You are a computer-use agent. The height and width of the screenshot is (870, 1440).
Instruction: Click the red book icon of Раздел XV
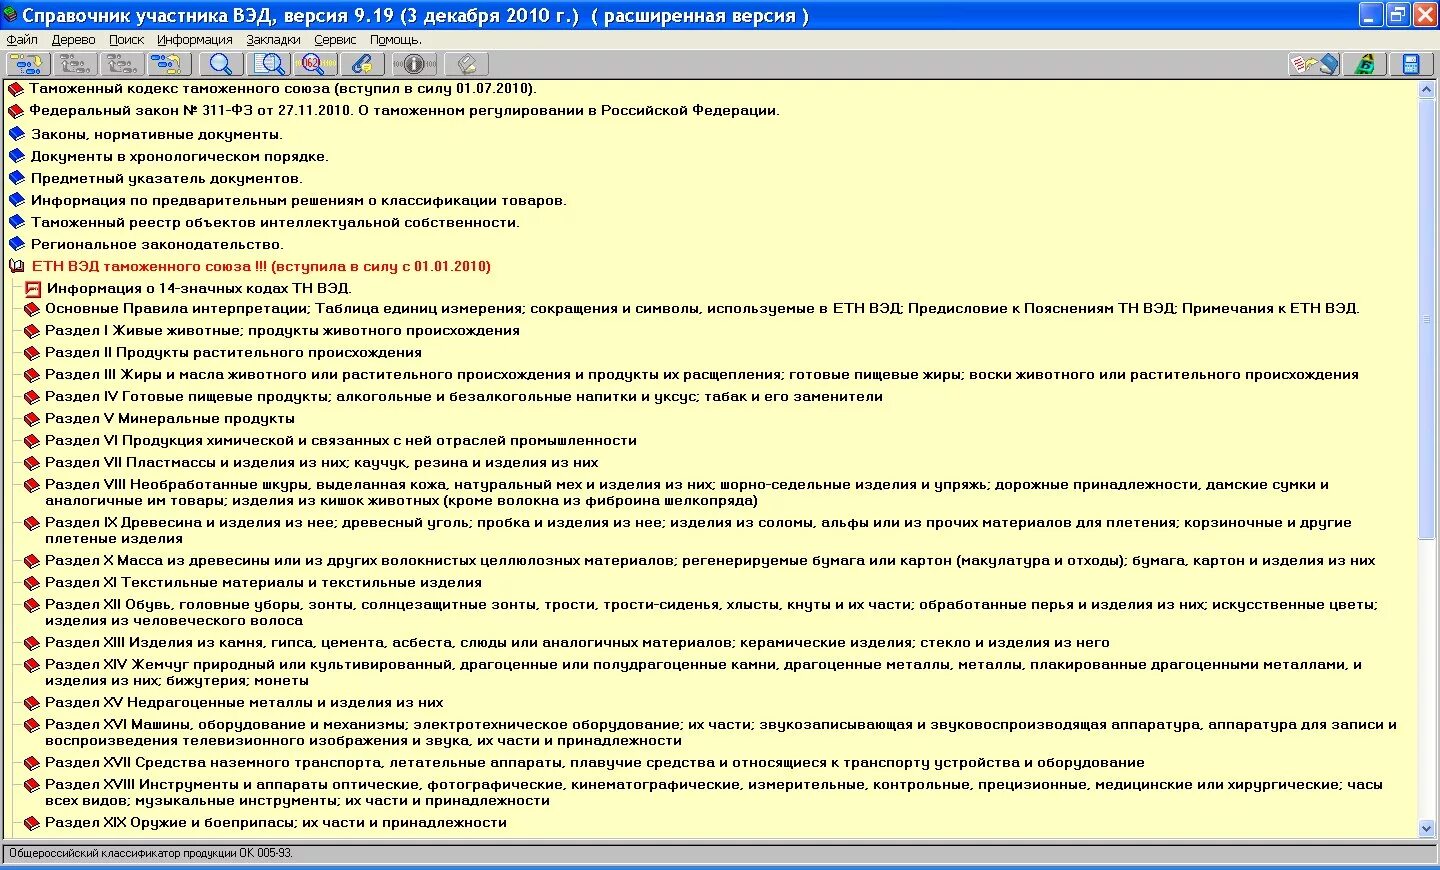(32, 703)
